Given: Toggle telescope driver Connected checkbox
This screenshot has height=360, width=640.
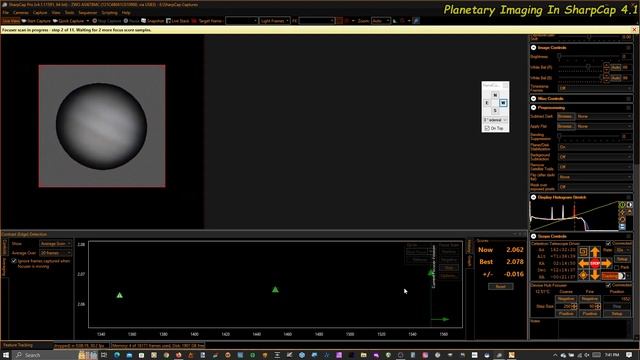Looking at the screenshot, I should click(x=608, y=243).
